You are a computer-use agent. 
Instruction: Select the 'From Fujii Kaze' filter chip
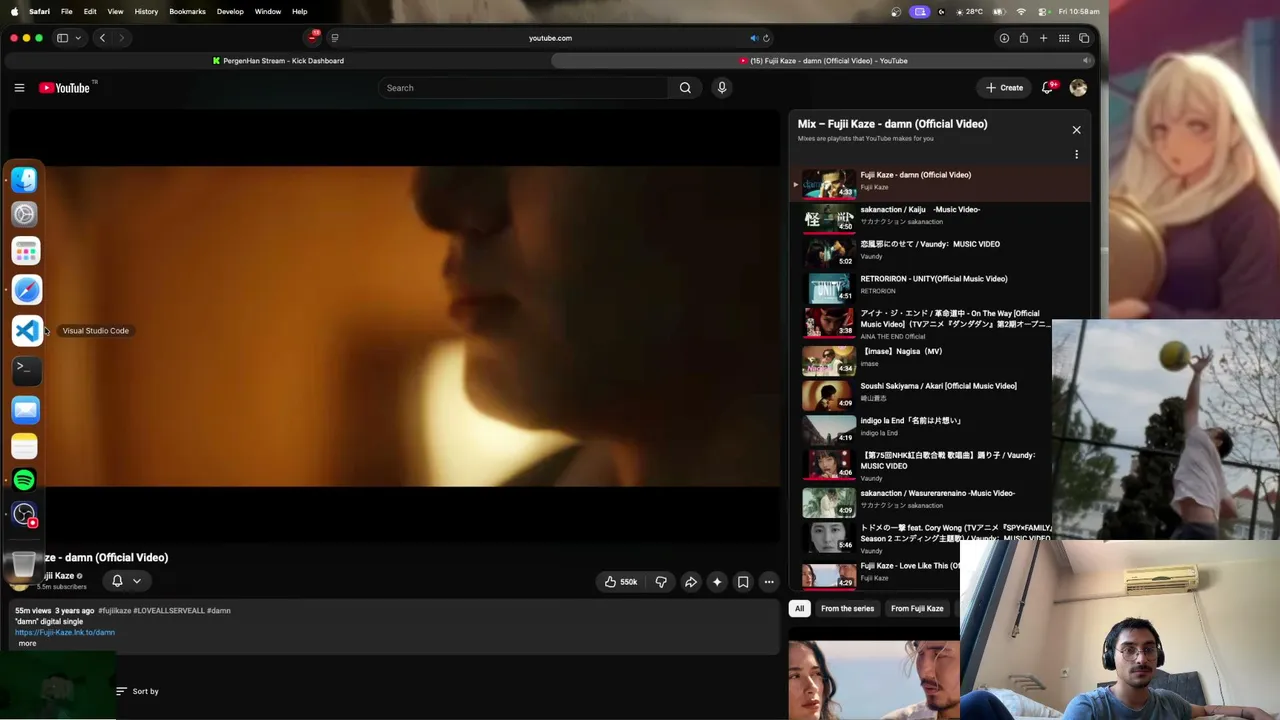click(x=917, y=608)
